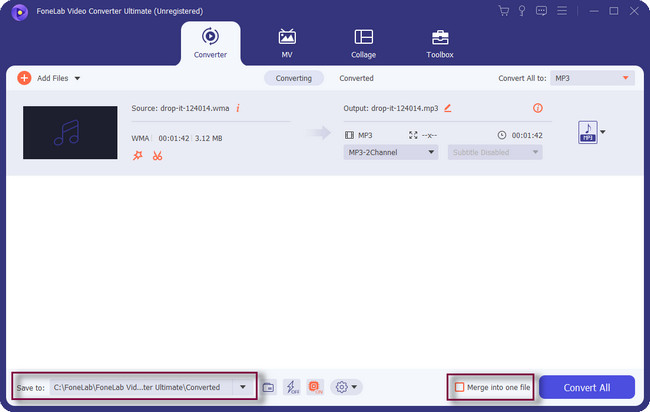Open the feedback chat icon
The image size is (650, 412).
(x=541, y=11)
